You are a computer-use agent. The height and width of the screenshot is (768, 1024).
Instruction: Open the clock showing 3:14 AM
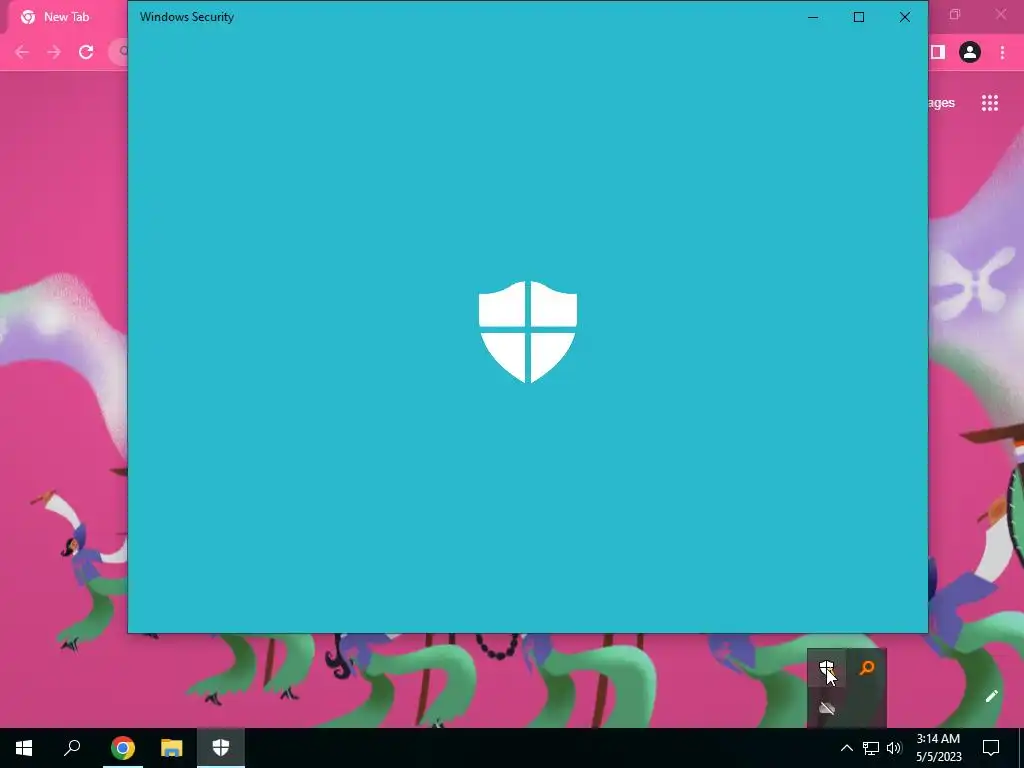[x=938, y=748]
